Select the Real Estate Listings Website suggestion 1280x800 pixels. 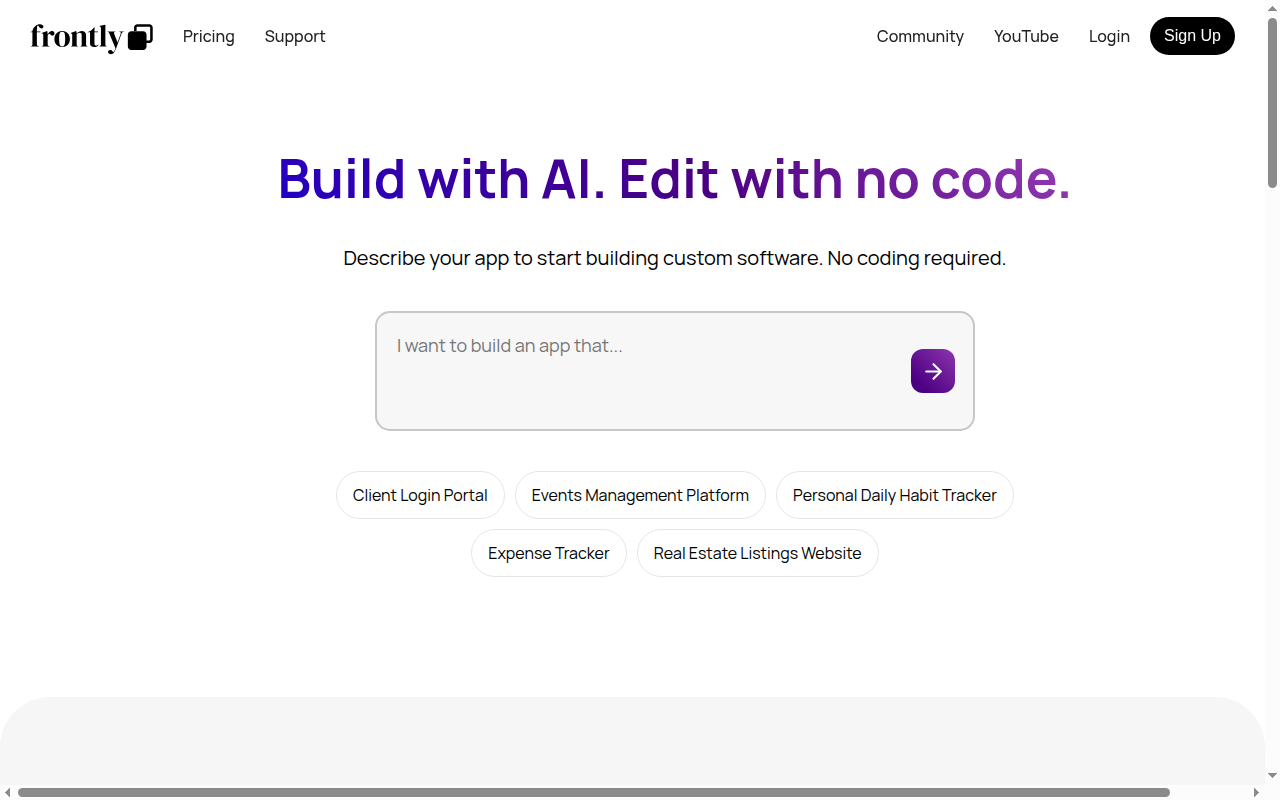758,553
